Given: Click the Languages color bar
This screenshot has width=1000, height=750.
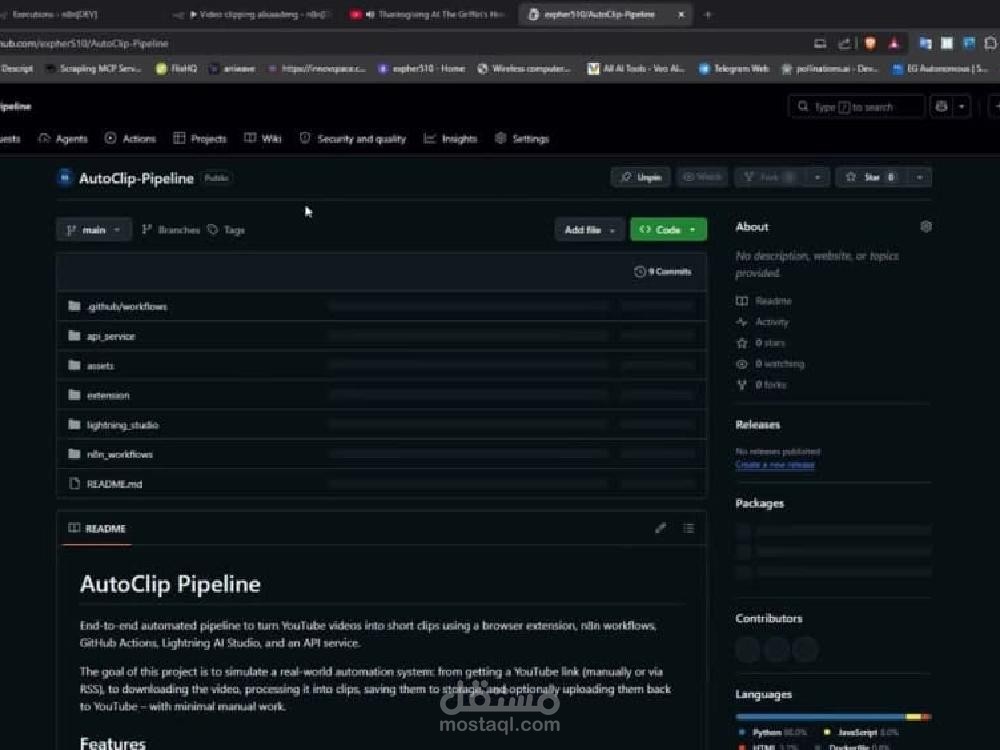Looking at the screenshot, I should [833, 717].
